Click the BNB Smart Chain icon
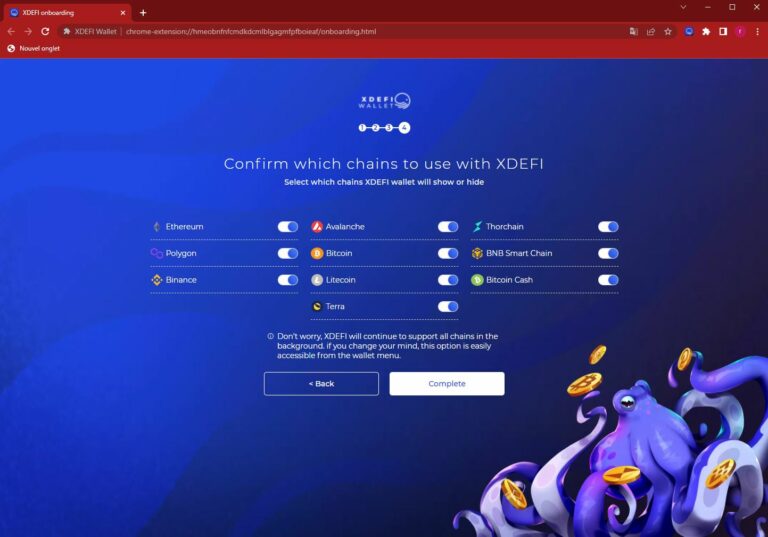This screenshot has width=768, height=537. coord(477,253)
